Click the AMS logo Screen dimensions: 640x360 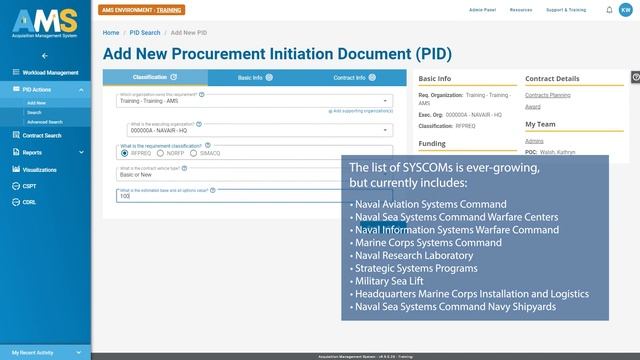click(x=45, y=24)
